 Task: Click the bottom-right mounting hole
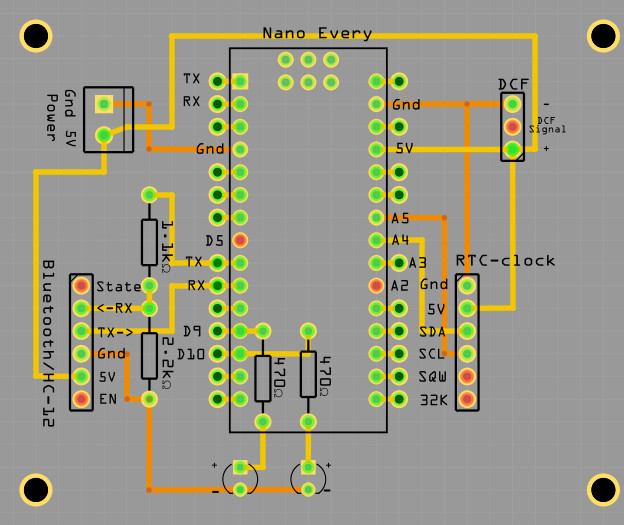pos(603,490)
